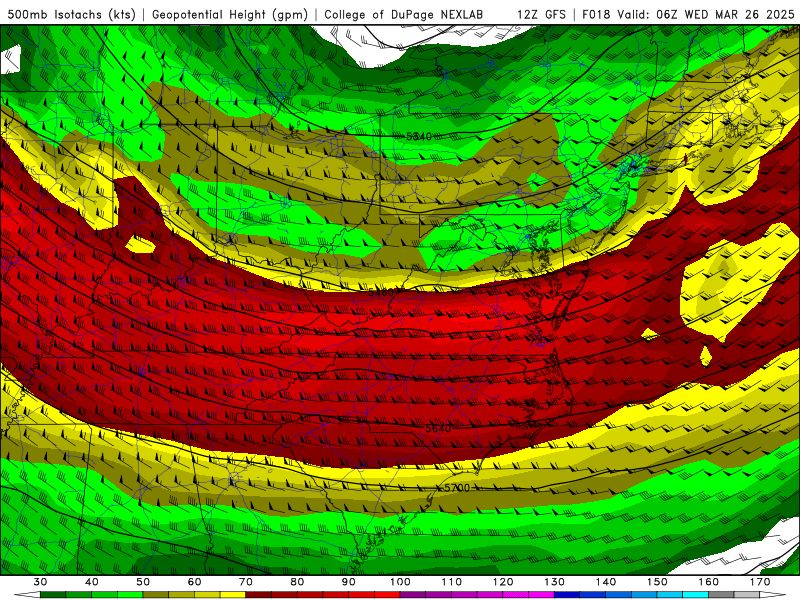Click the 'College of DuPage NEXLAB' label
This screenshot has width=800, height=600.
point(404,15)
